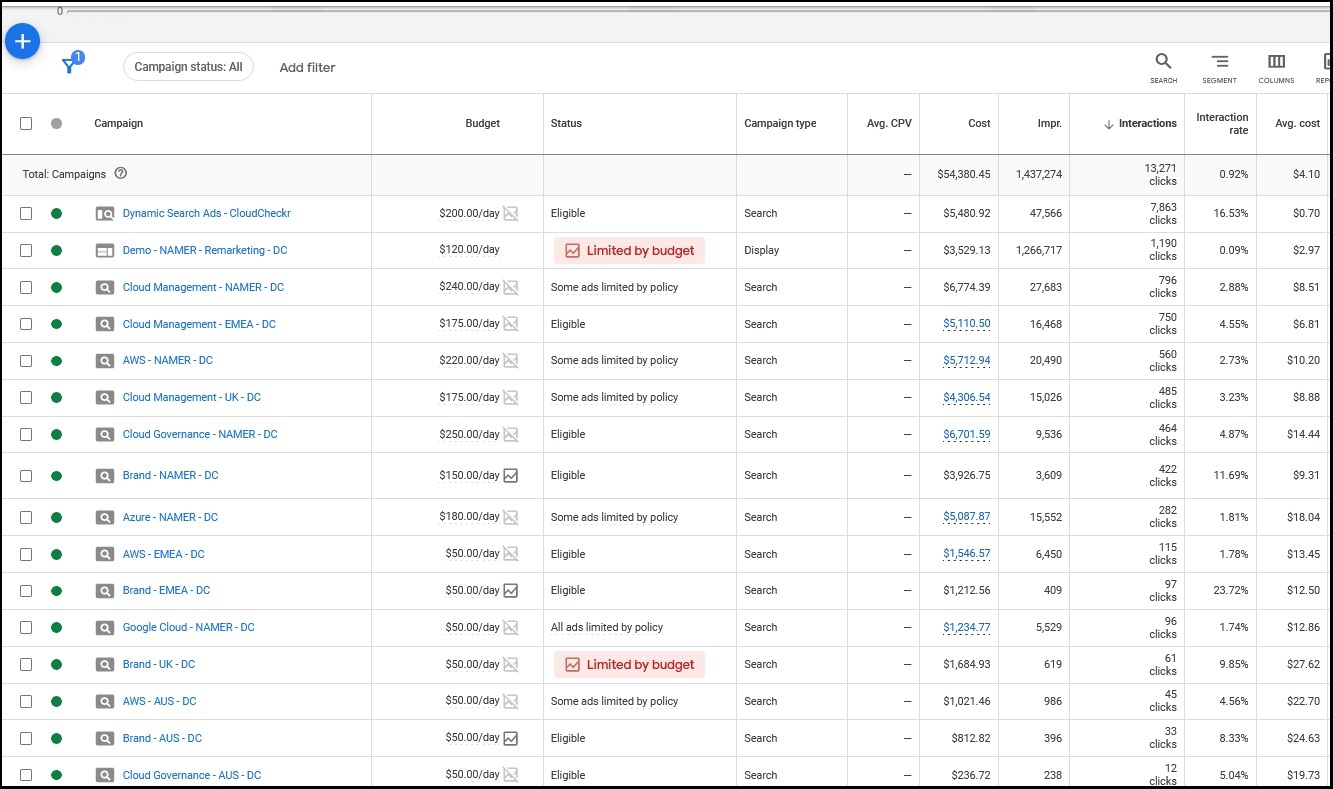
Task: Select checkbox for Dynamic Search Ads - CloudCheckr
Action: click(26, 214)
